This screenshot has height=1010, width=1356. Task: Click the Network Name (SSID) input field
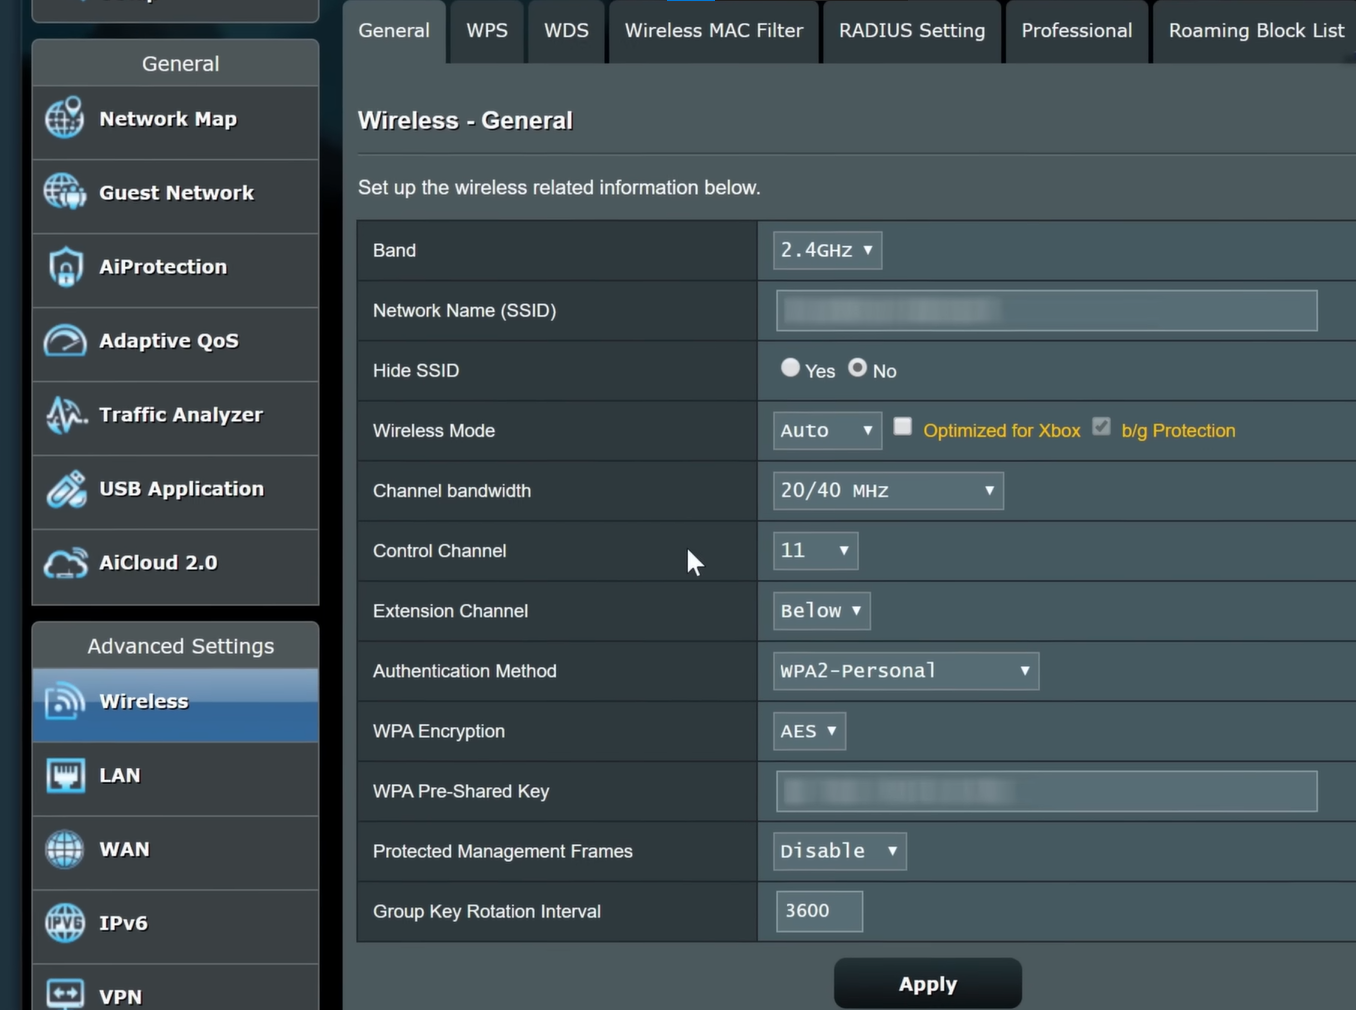[1046, 311]
